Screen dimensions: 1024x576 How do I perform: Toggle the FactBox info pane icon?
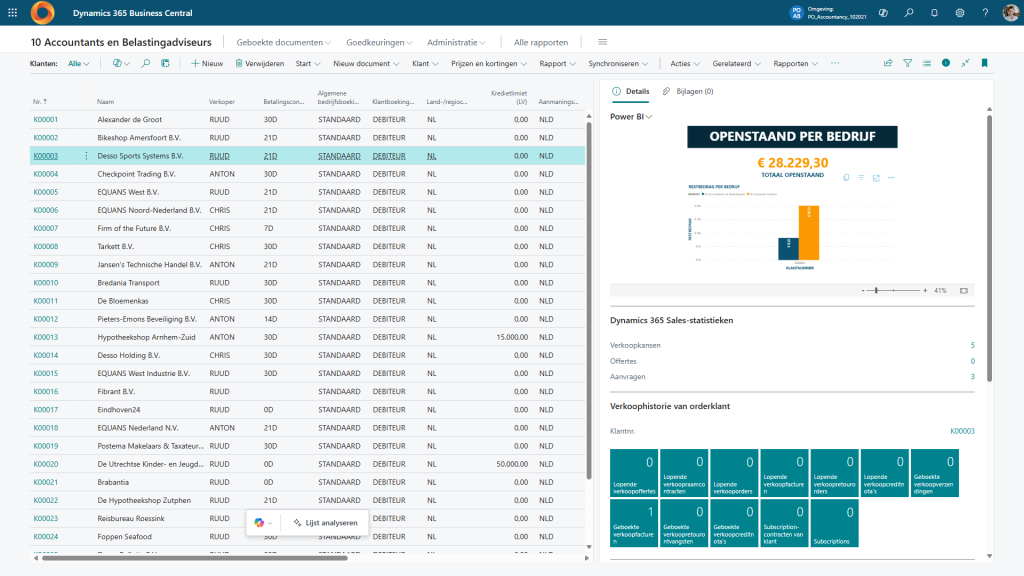(946, 63)
